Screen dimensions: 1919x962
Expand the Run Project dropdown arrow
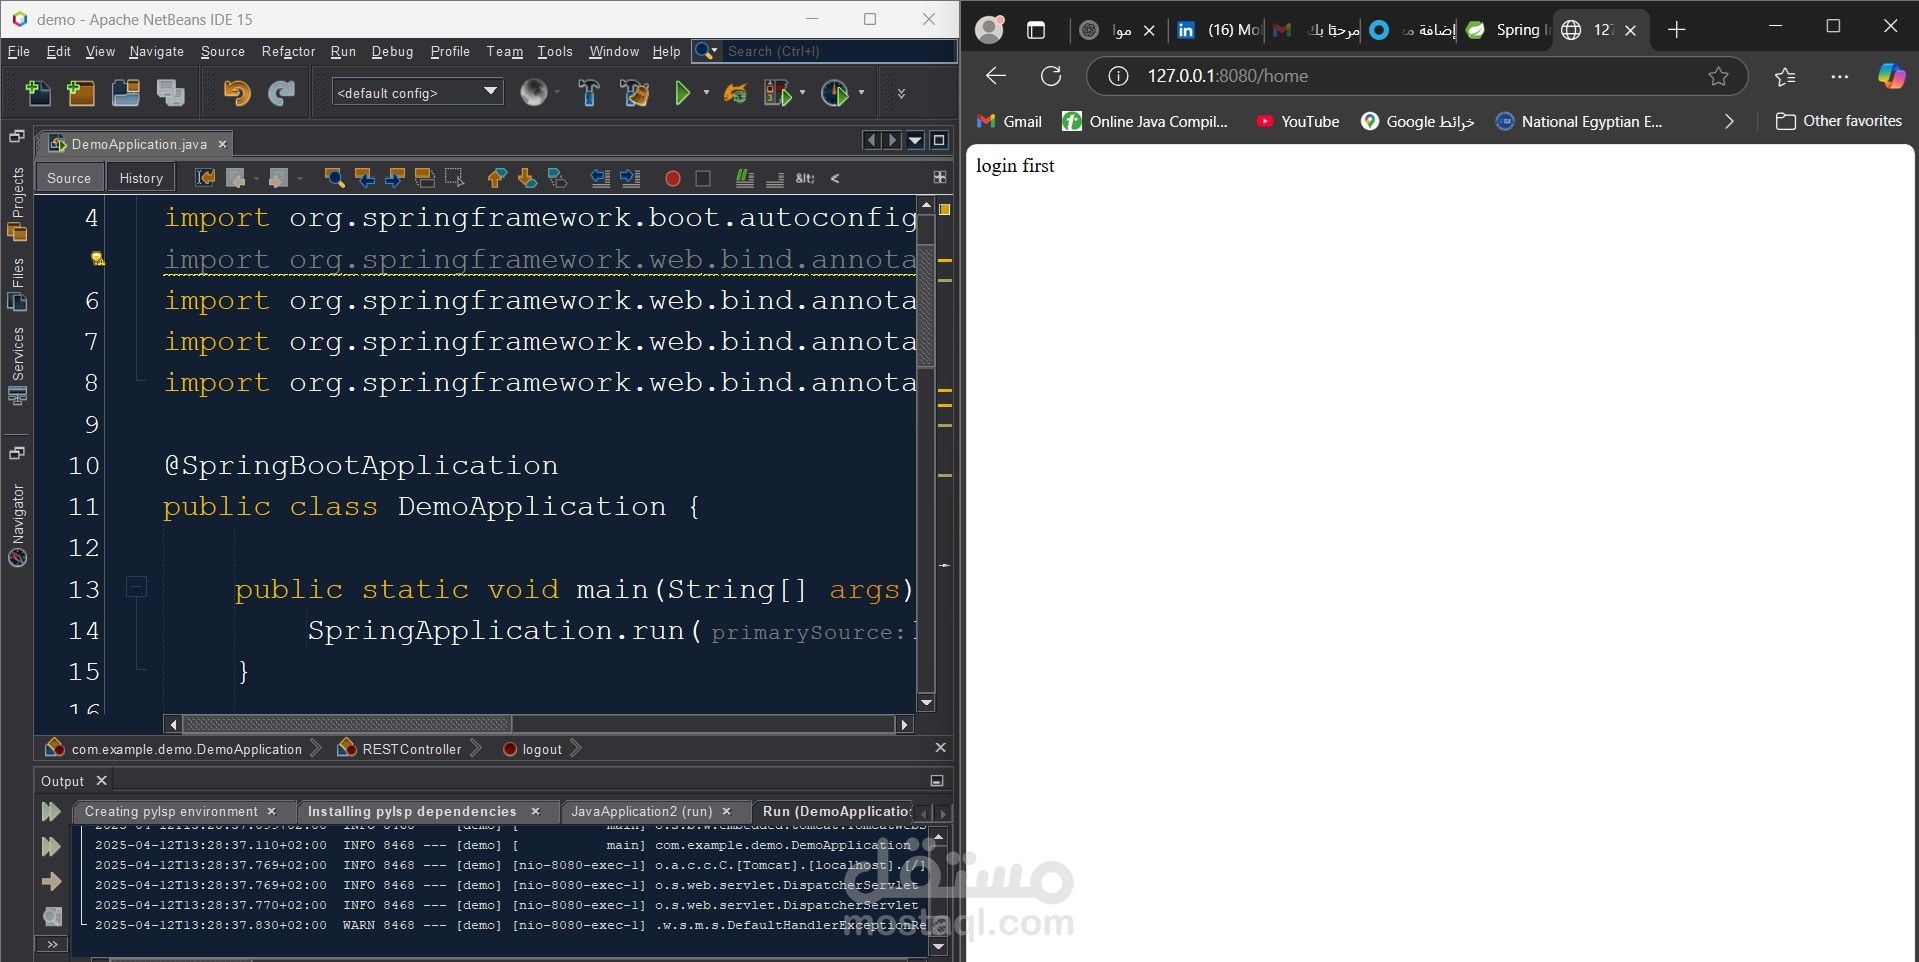706,93
